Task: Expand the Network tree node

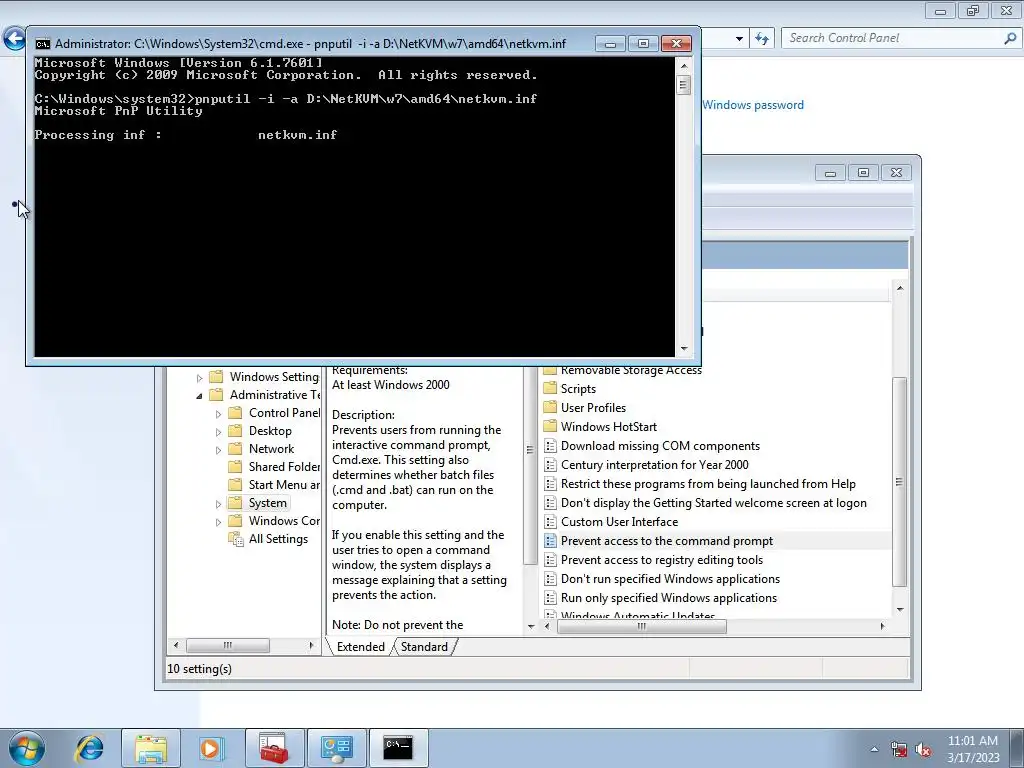Action: pos(218,450)
